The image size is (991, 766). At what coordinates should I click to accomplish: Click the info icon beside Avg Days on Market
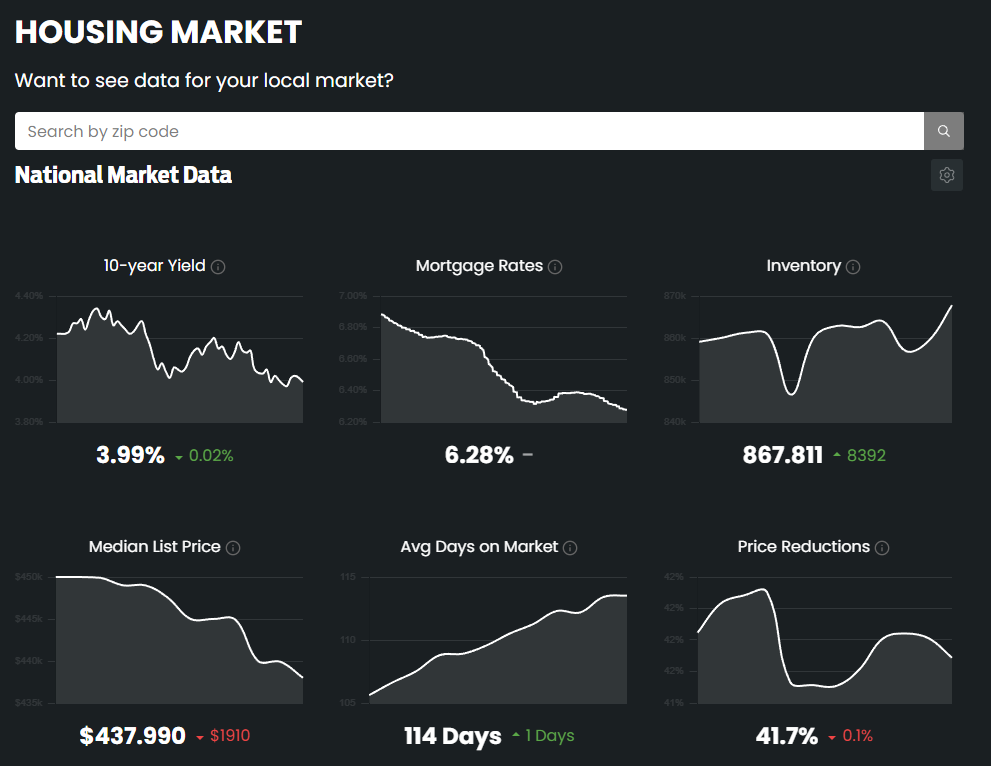point(570,548)
